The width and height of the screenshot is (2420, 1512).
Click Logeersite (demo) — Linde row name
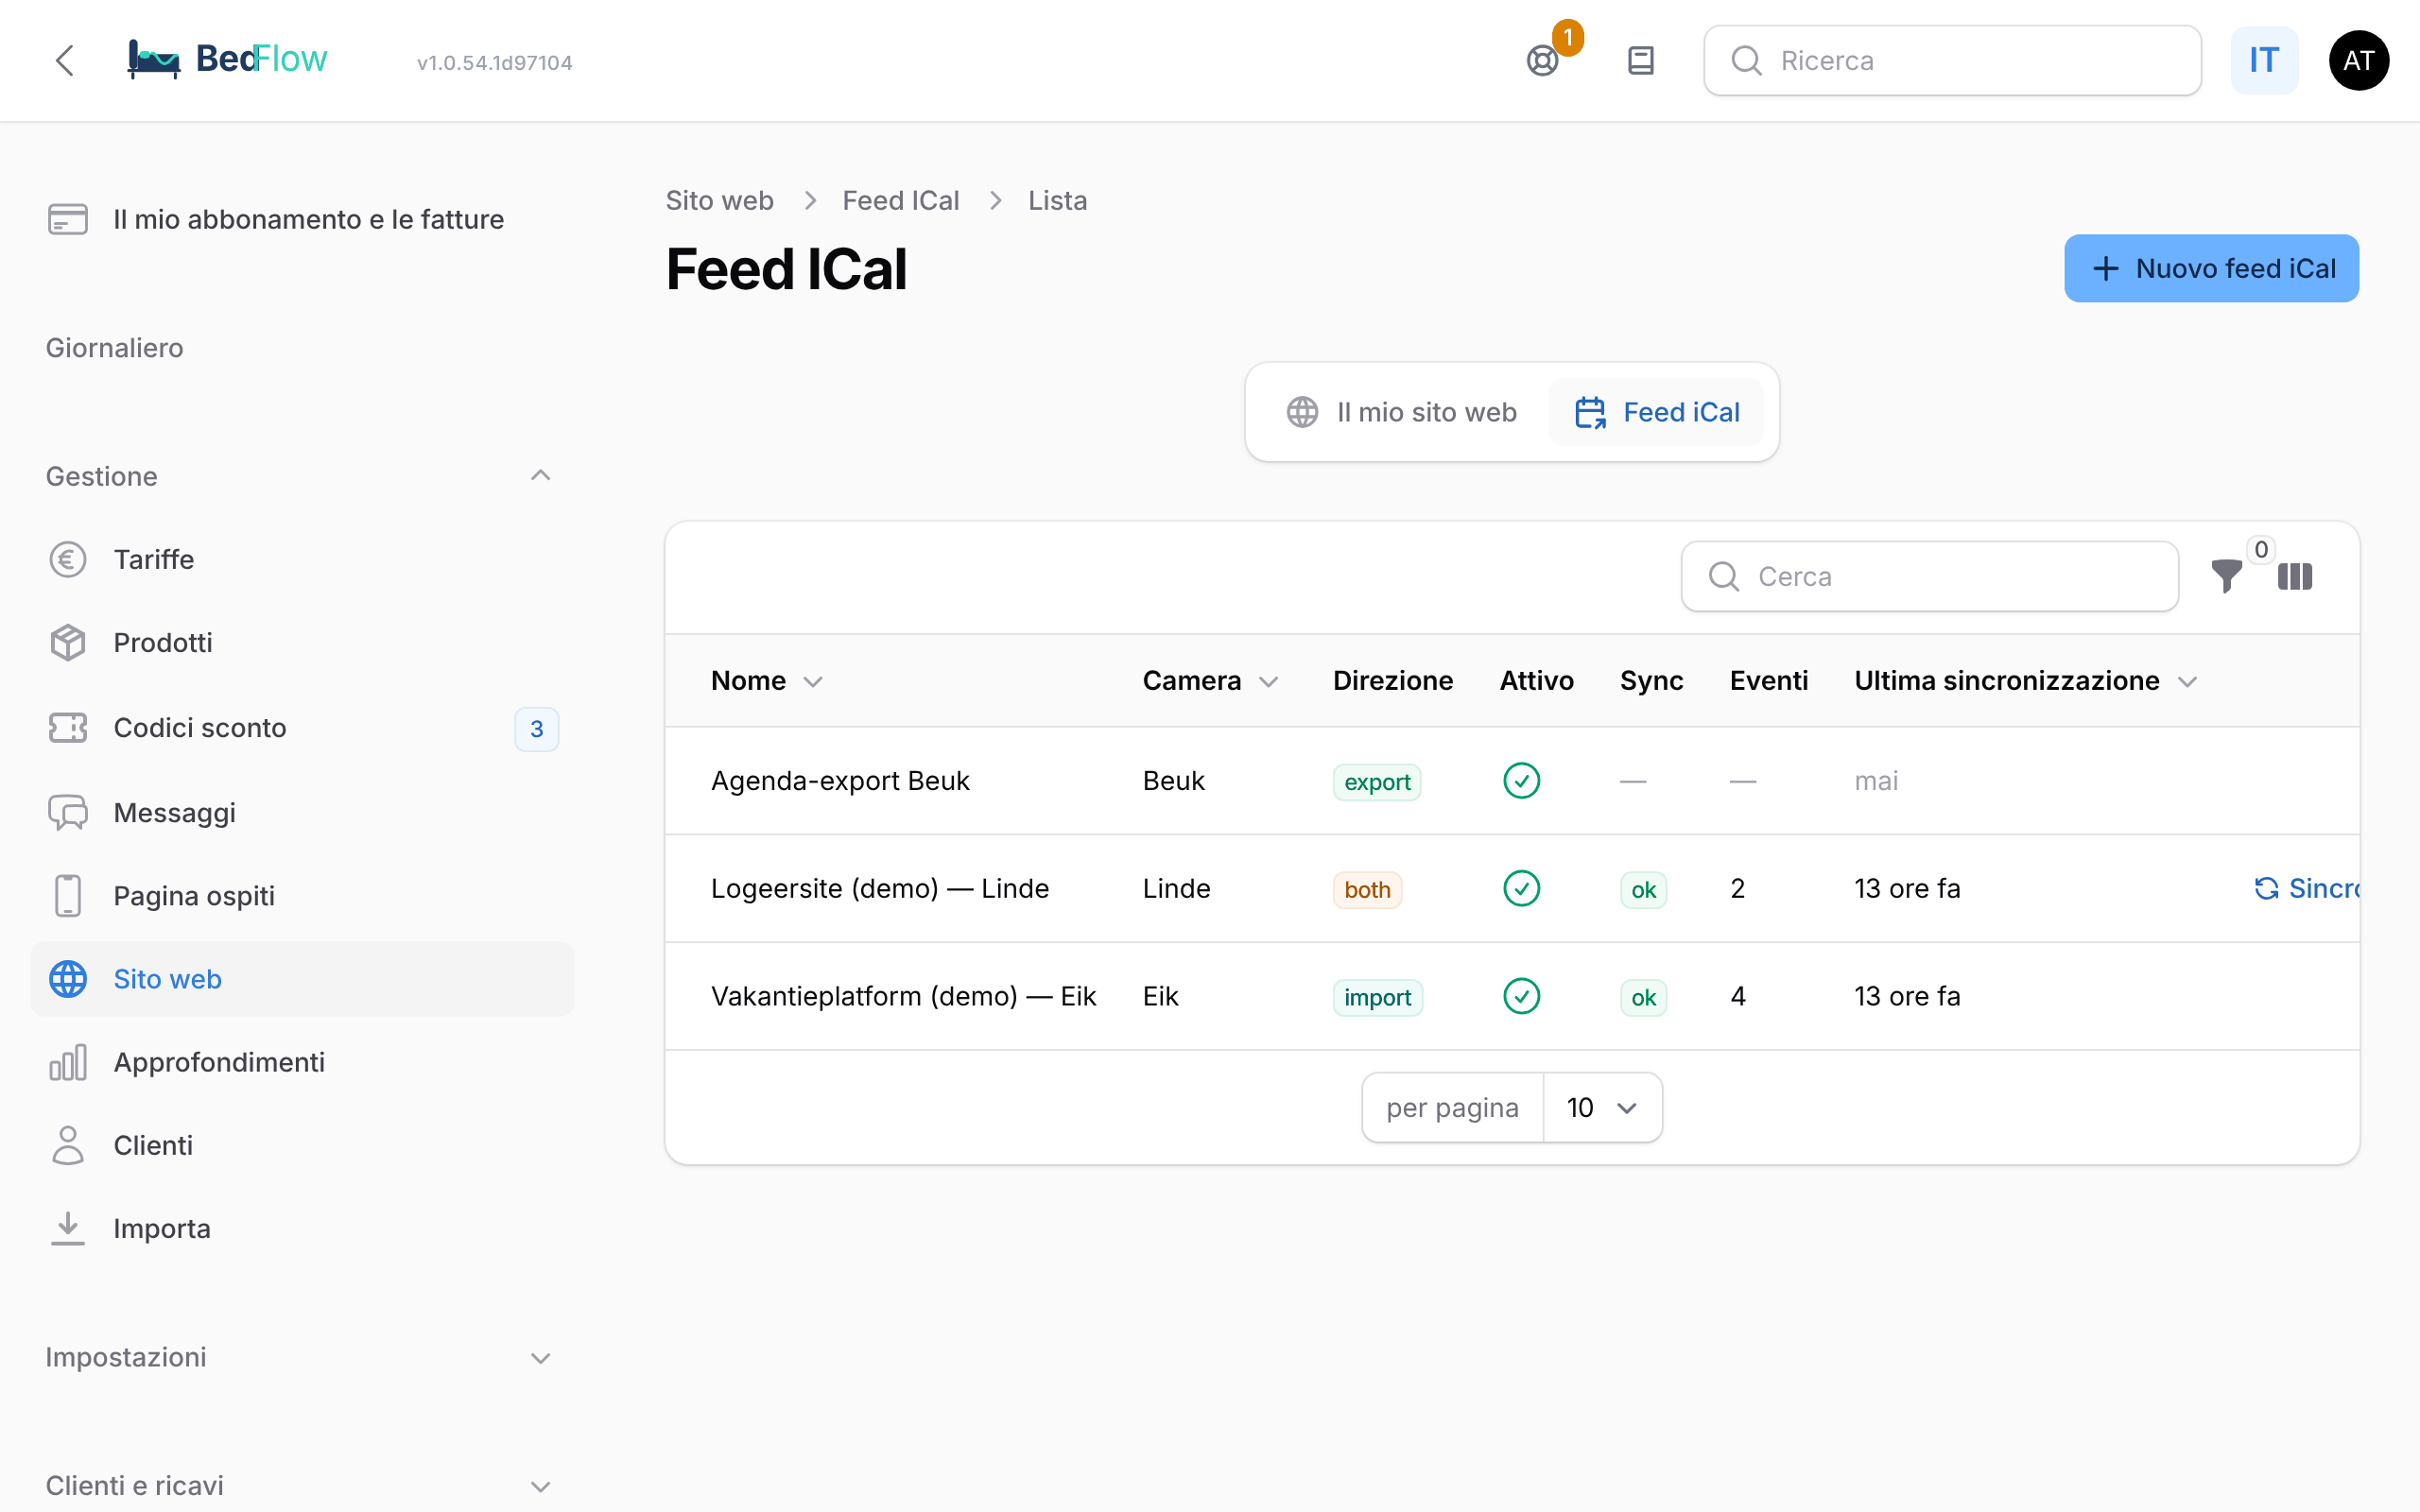pyautogui.click(x=880, y=888)
